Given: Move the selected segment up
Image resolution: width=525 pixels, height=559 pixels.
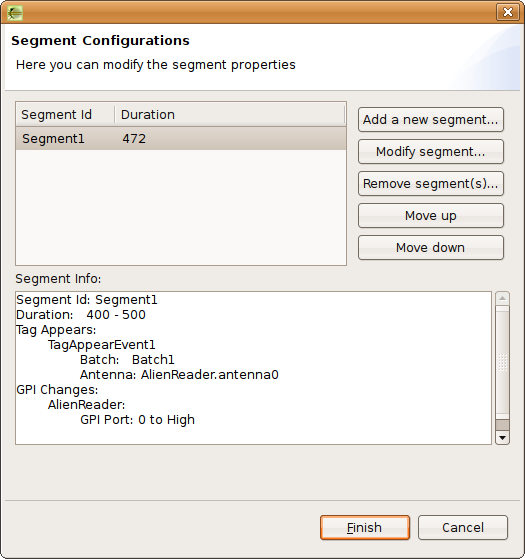Looking at the screenshot, I should tap(431, 216).
